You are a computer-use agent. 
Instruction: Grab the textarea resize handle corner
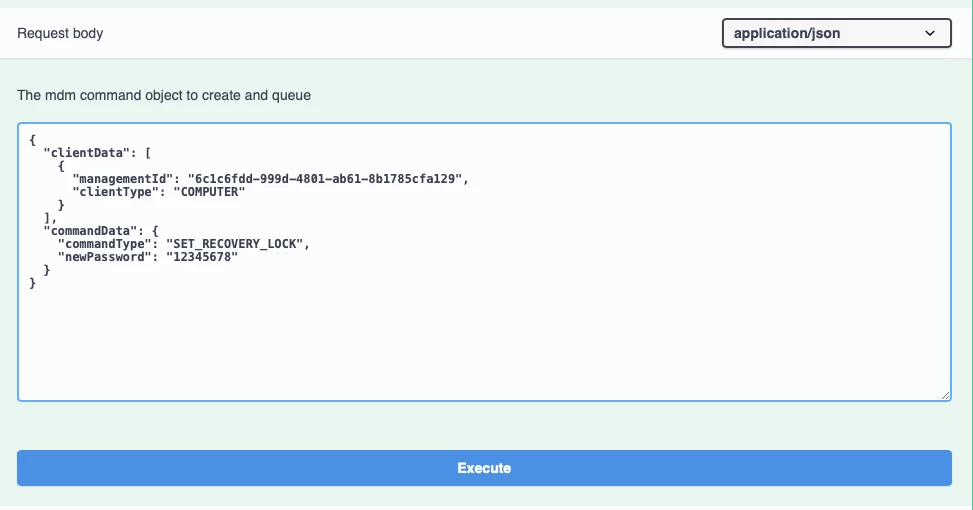[x=945, y=395]
